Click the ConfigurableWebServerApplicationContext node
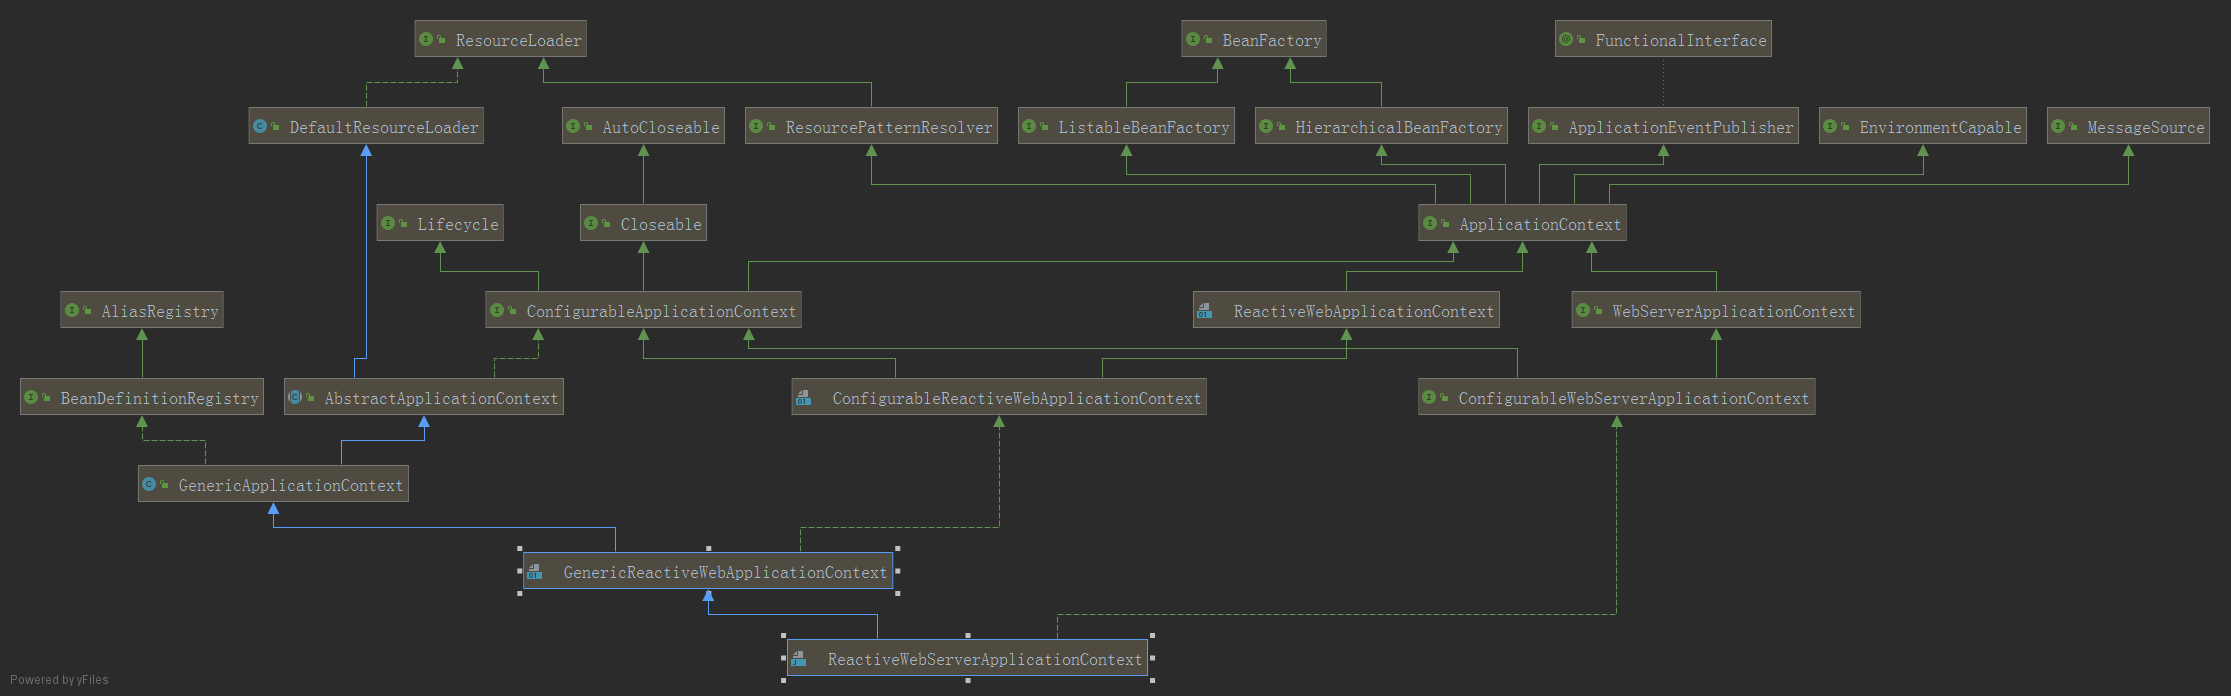The image size is (2231, 696). [1616, 397]
